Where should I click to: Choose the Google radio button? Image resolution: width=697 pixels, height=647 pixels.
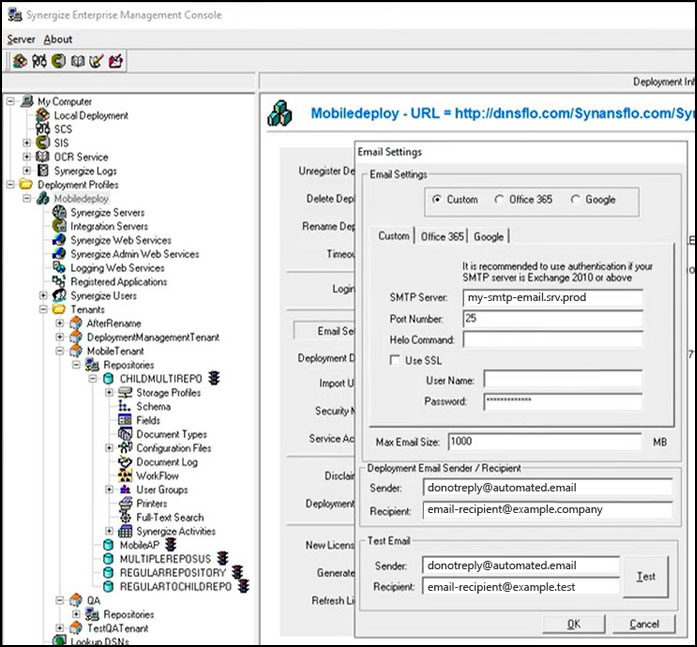point(575,200)
